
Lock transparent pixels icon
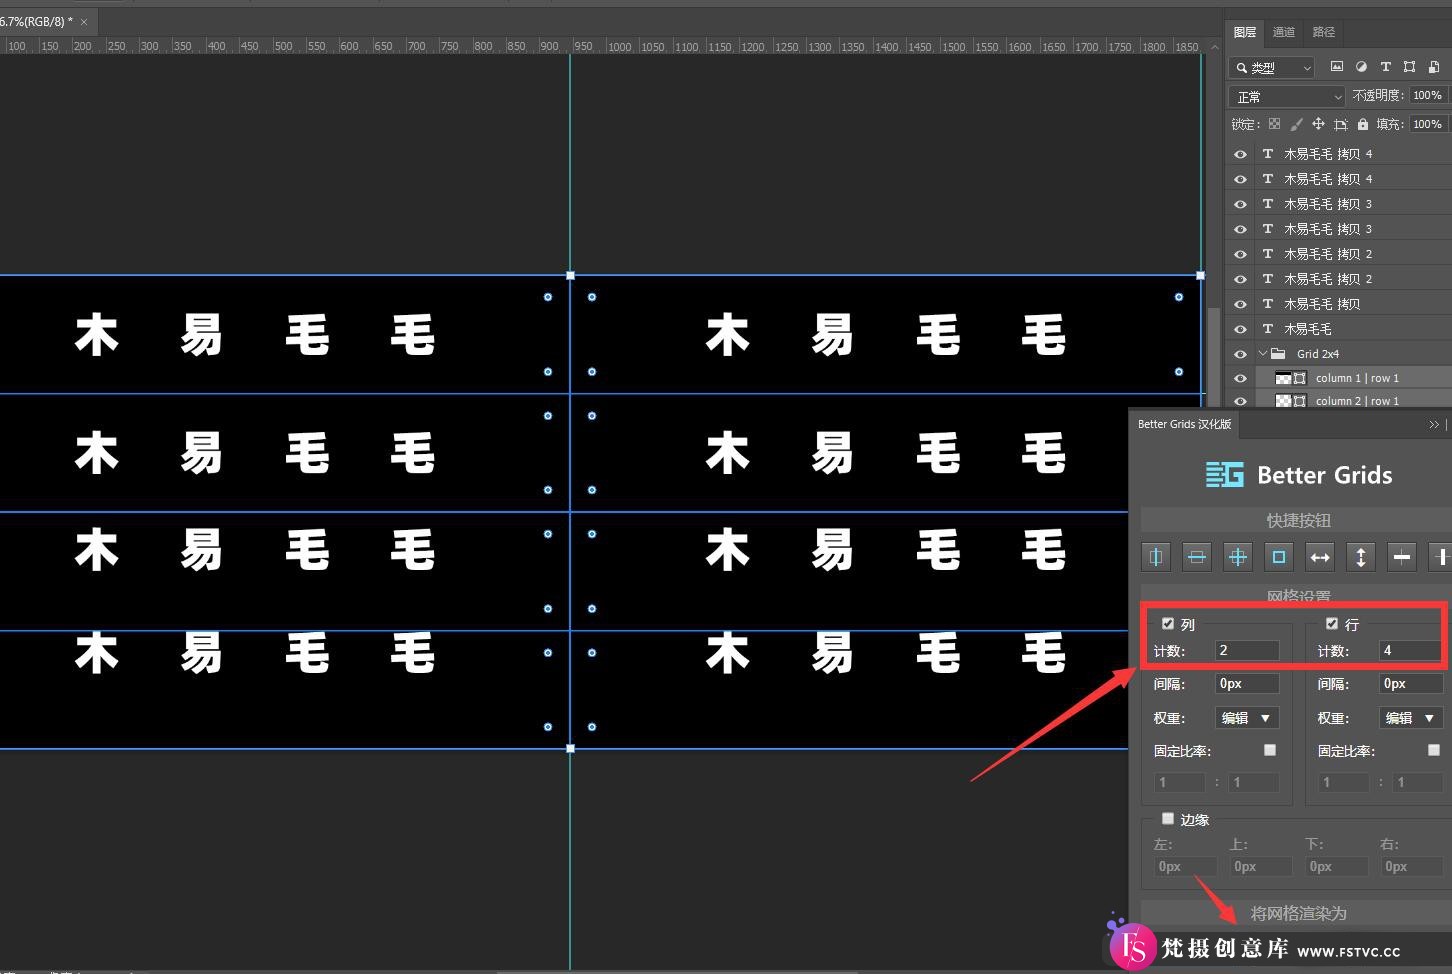click(x=1274, y=124)
